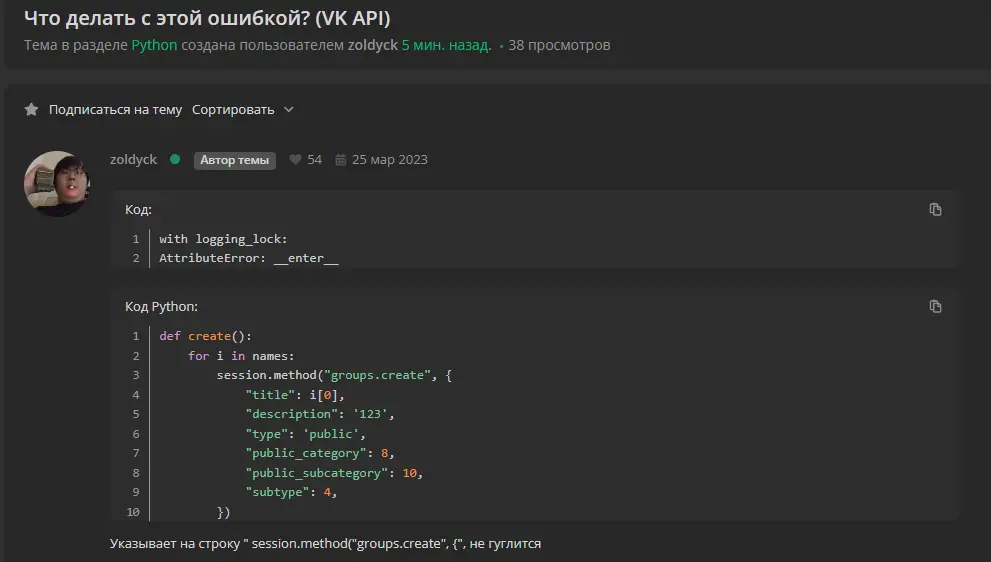Click the 'Код Python:' block label
The height and width of the screenshot is (562, 991).
[161, 307]
